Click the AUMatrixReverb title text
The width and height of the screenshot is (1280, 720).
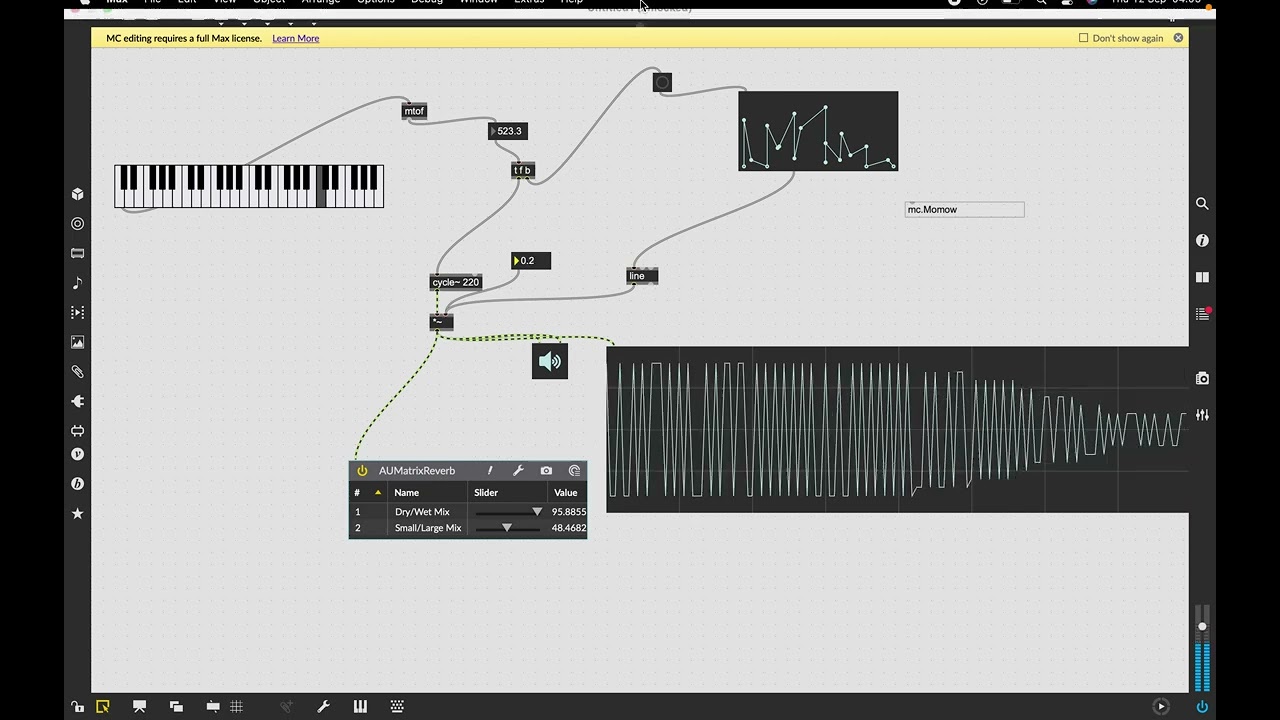click(417, 471)
